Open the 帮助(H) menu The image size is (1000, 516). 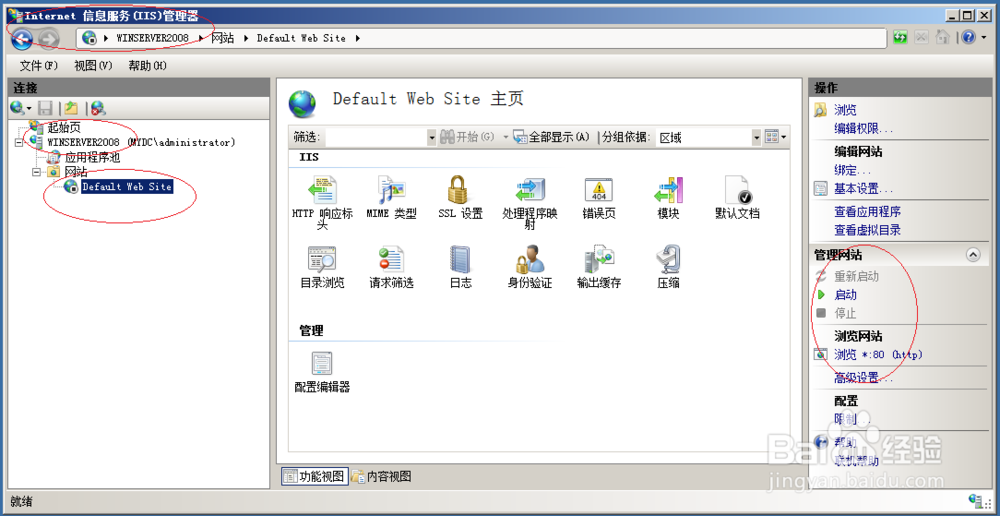point(148,66)
